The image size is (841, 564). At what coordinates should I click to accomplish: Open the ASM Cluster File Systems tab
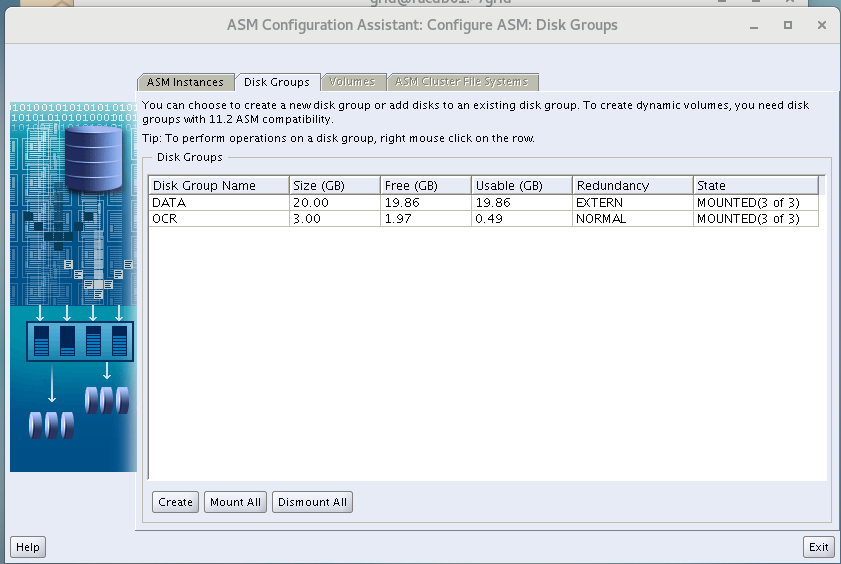(x=462, y=82)
